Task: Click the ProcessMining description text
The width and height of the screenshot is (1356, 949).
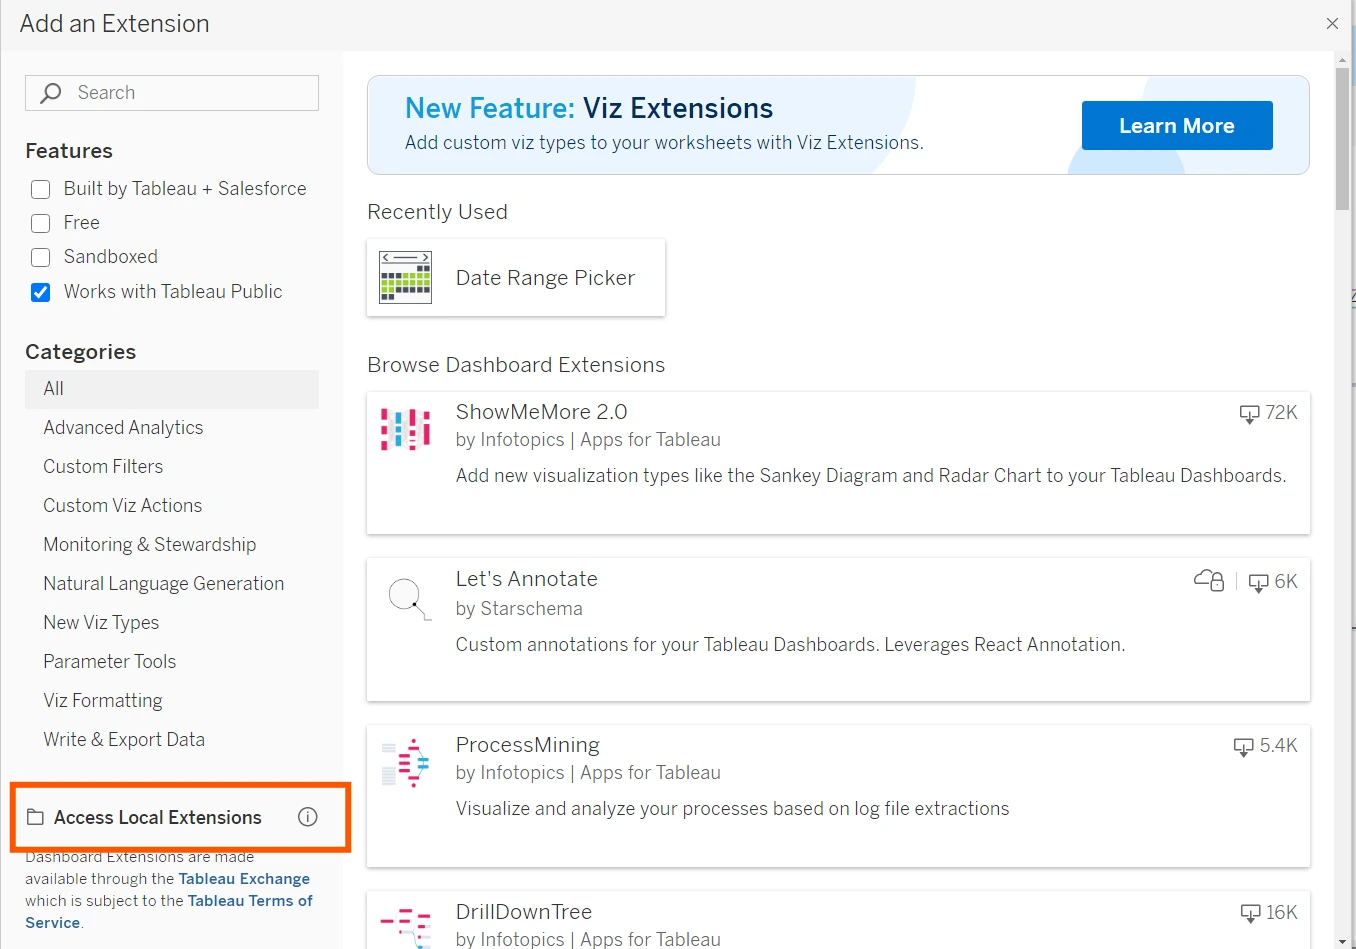Action: point(732,809)
